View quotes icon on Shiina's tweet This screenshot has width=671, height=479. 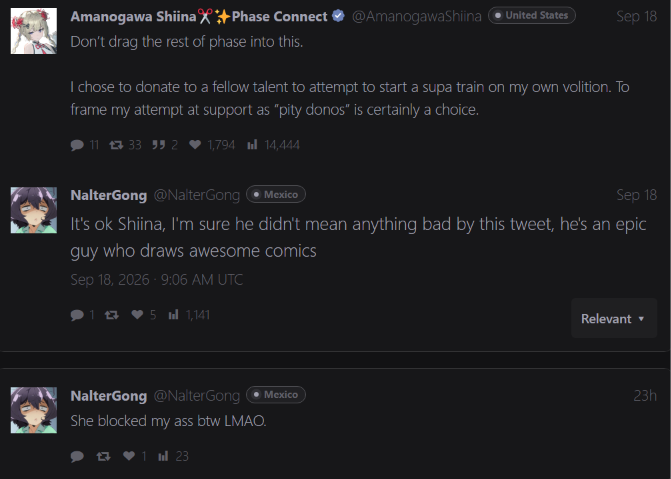coord(158,145)
